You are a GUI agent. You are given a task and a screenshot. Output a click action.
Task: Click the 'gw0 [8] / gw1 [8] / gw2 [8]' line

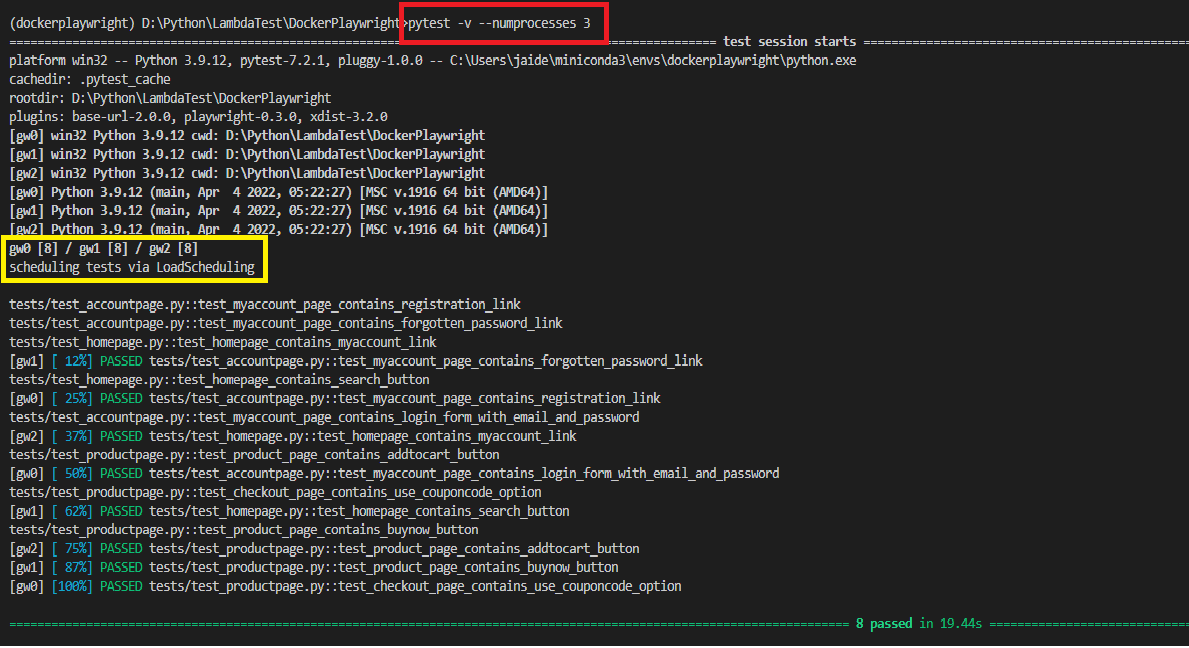click(104, 249)
